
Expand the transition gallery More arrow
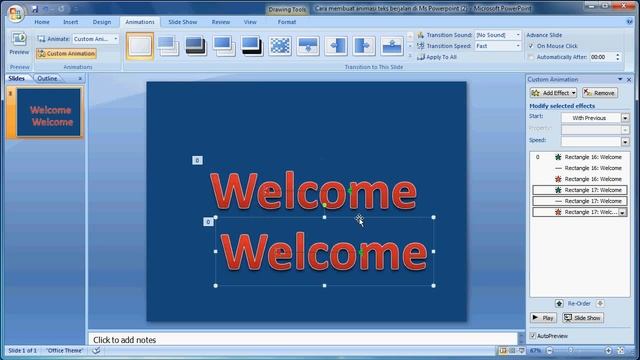tap(410, 56)
